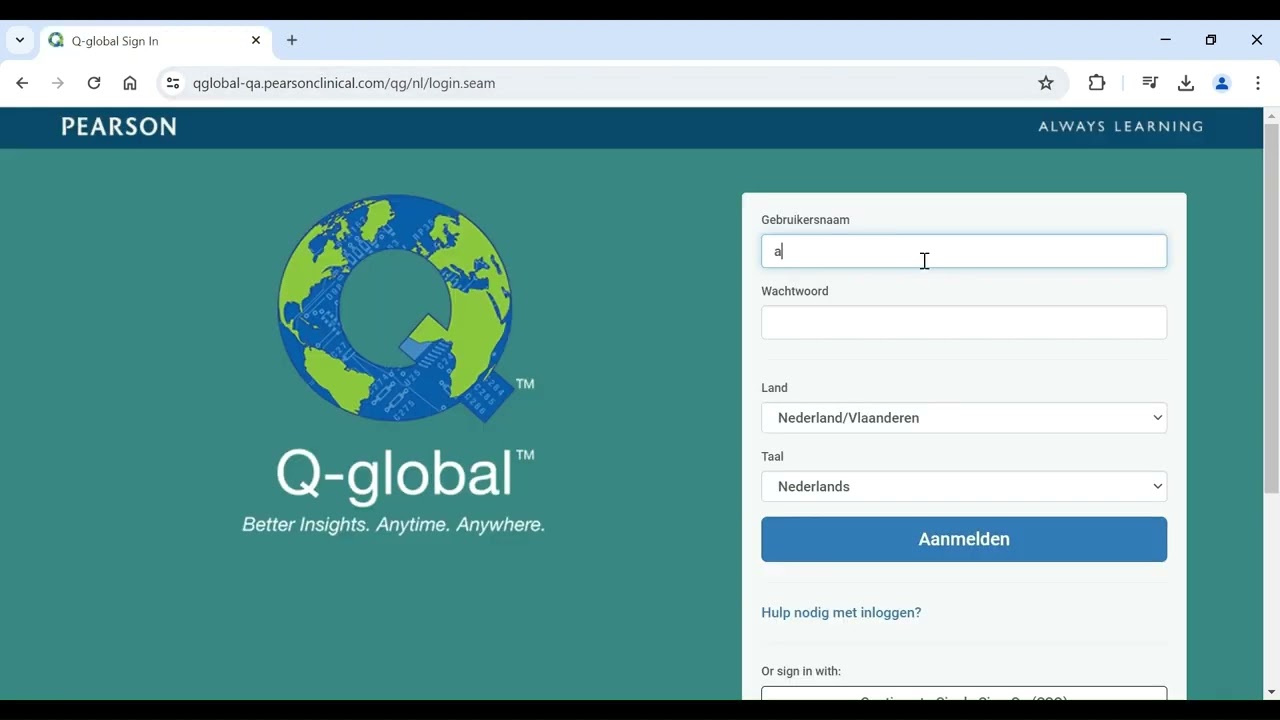
Task: Open the tab search dropdown arrow
Action: click(20, 41)
